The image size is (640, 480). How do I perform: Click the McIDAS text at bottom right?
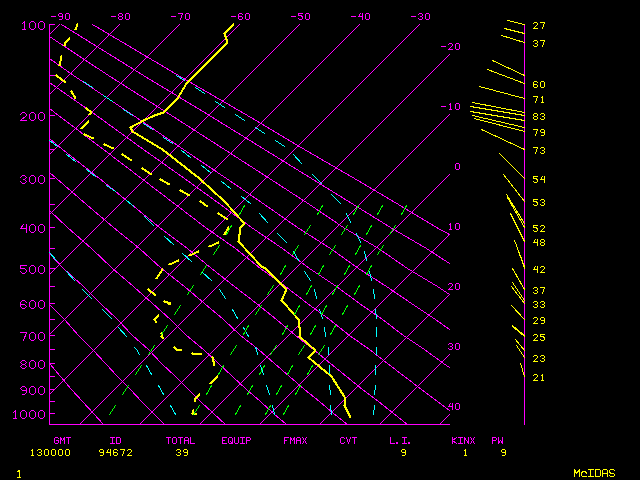pyautogui.click(x=594, y=472)
